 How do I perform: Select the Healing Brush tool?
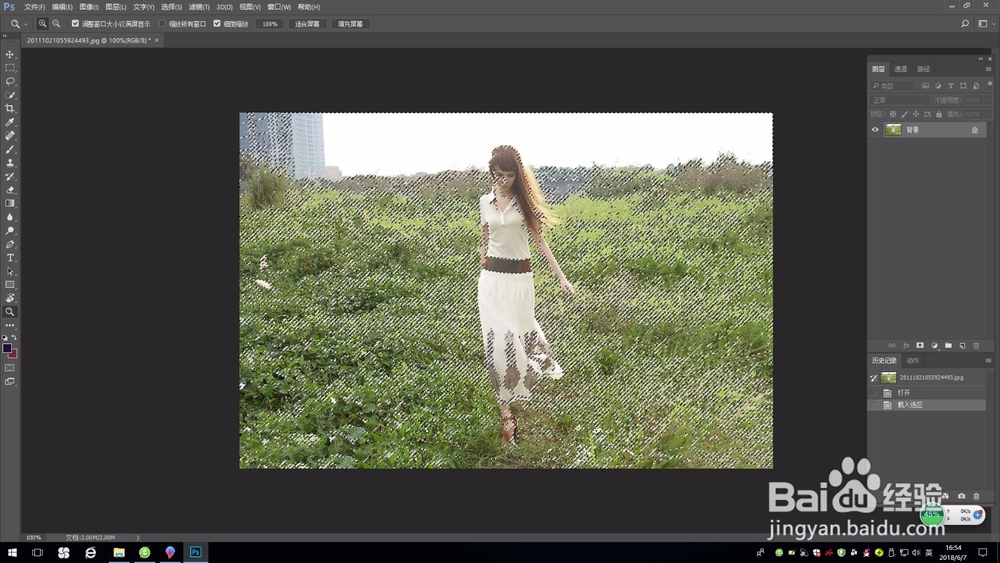(x=10, y=135)
